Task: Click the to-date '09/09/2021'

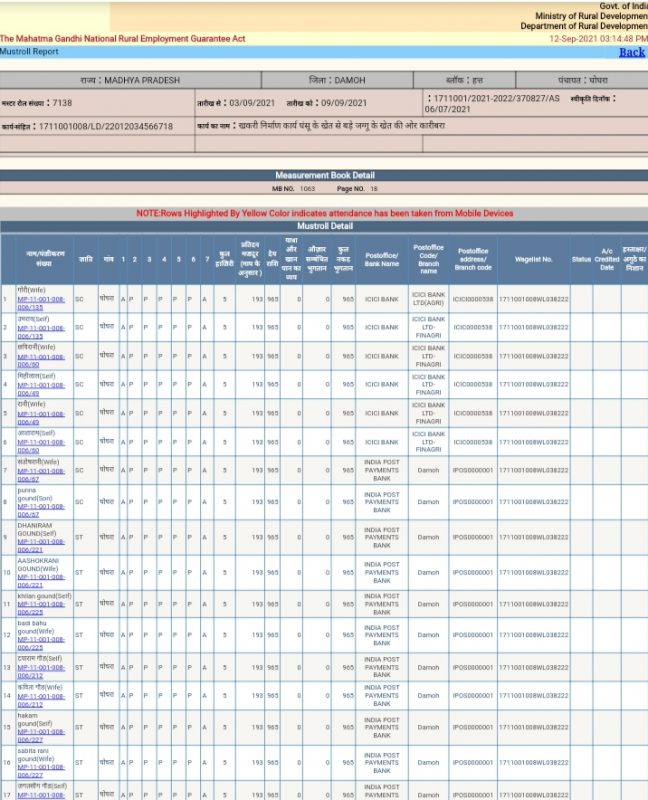Action: click(344, 103)
